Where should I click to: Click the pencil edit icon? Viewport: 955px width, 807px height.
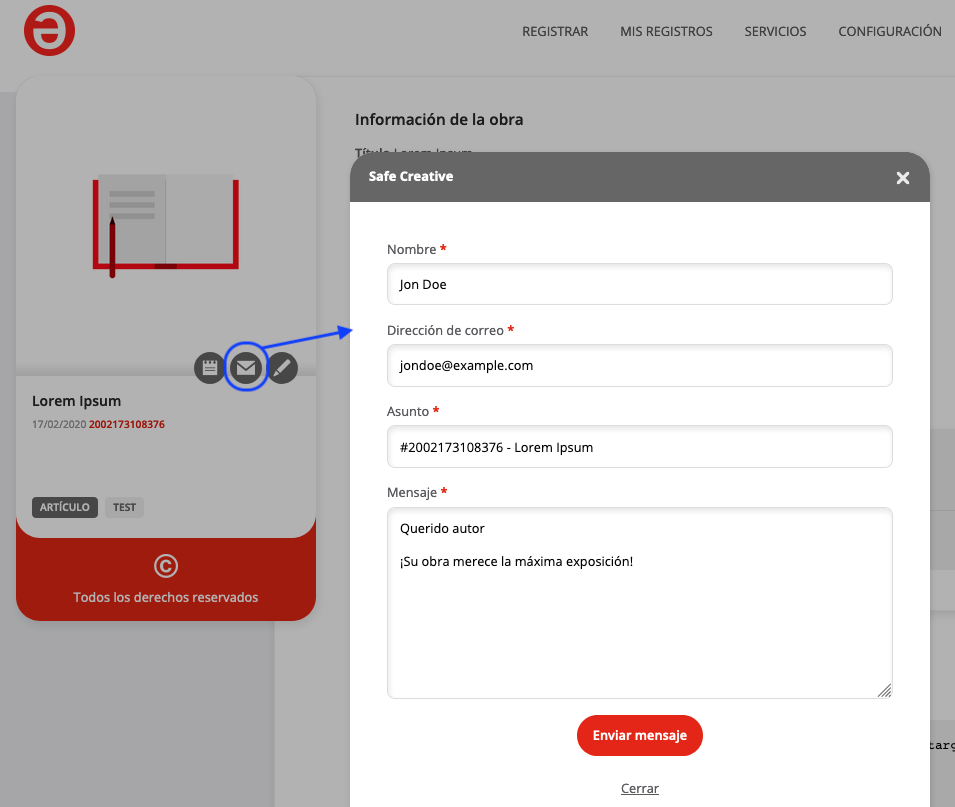[x=283, y=368]
